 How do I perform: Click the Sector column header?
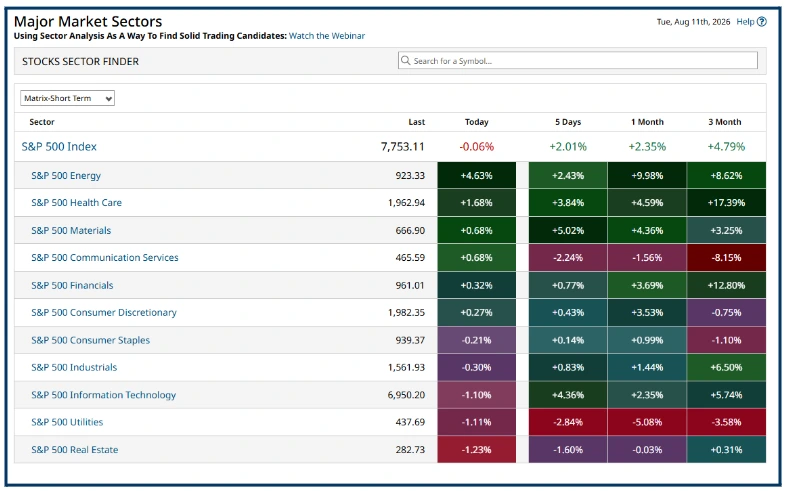(x=42, y=122)
